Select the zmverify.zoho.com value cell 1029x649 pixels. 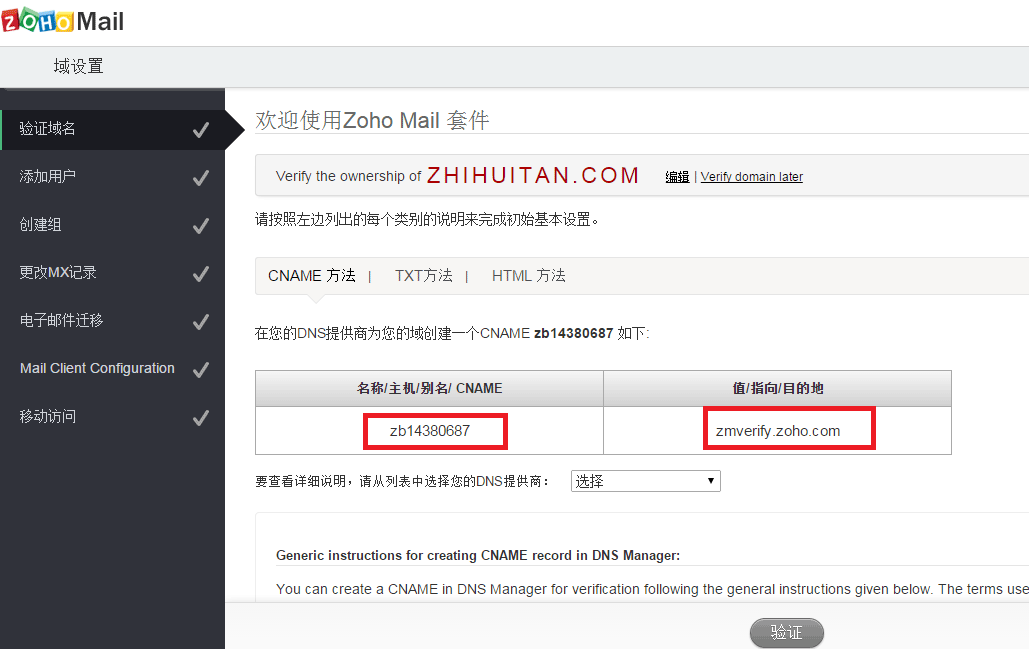pyautogui.click(x=778, y=431)
